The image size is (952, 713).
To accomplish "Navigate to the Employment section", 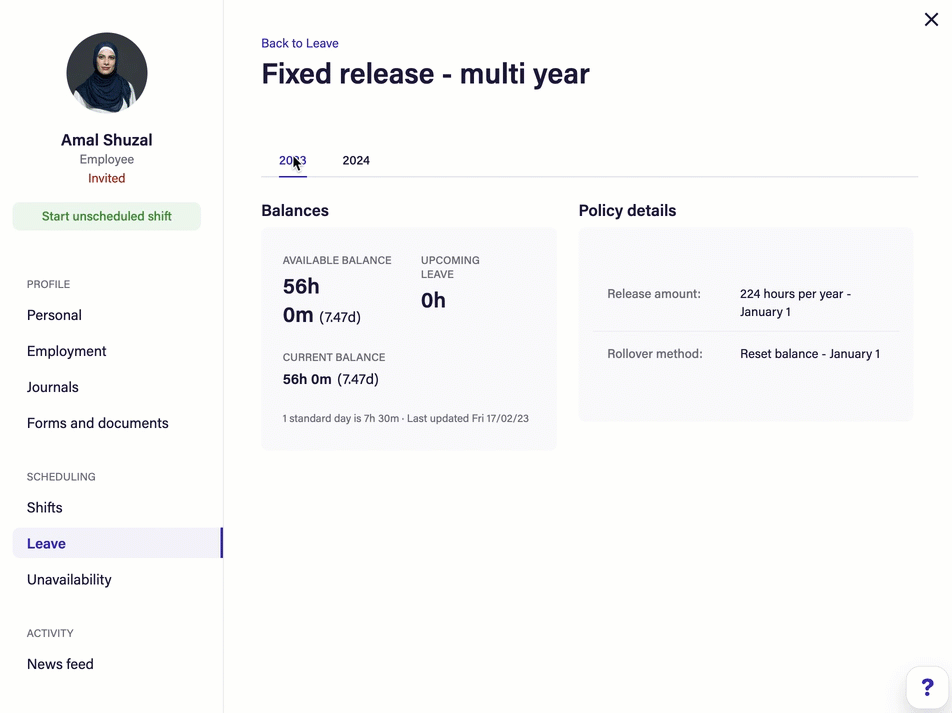I will click(x=66, y=351).
